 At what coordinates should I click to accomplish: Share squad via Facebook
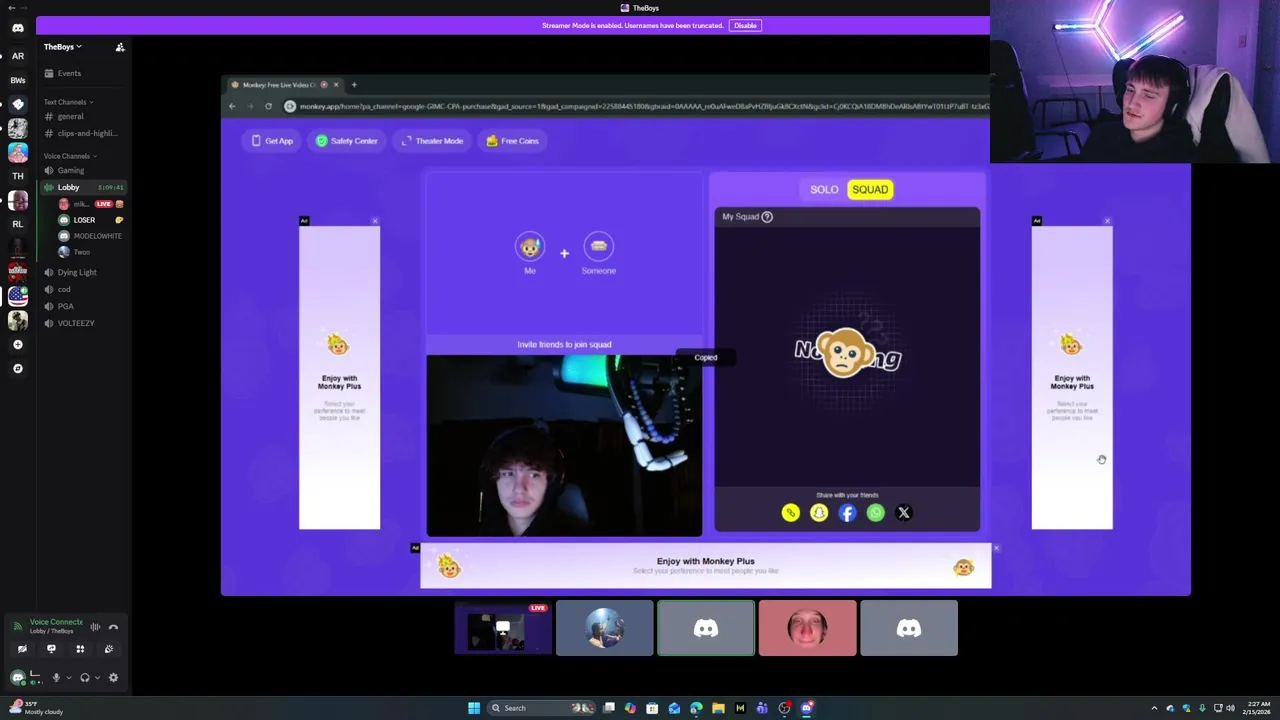pyautogui.click(x=847, y=513)
